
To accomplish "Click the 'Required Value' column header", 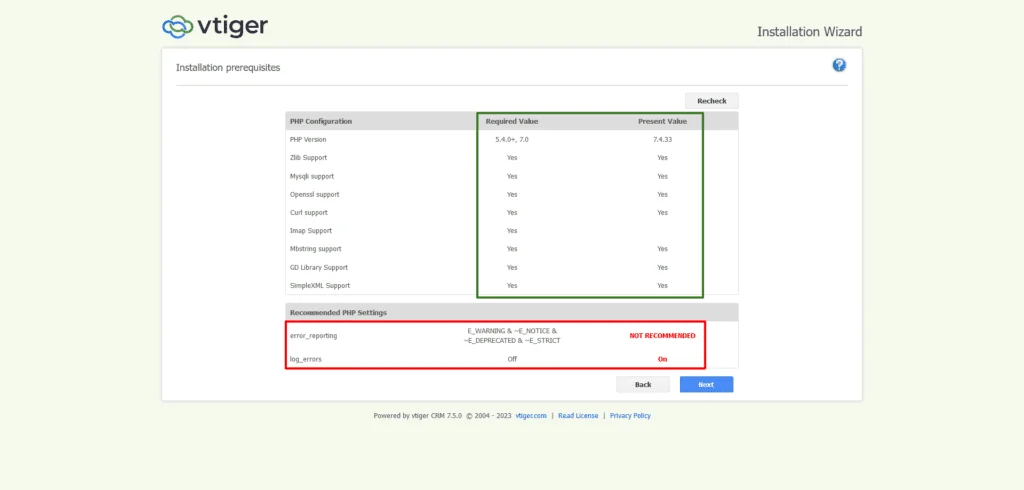I will coord(511,122).
